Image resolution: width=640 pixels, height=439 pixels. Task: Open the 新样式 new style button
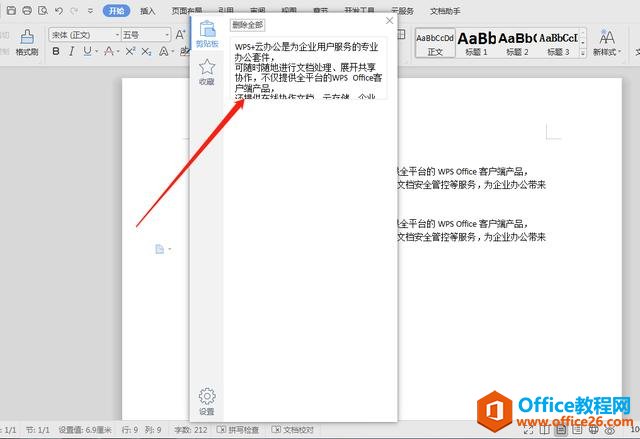click(x=607, y=42)
